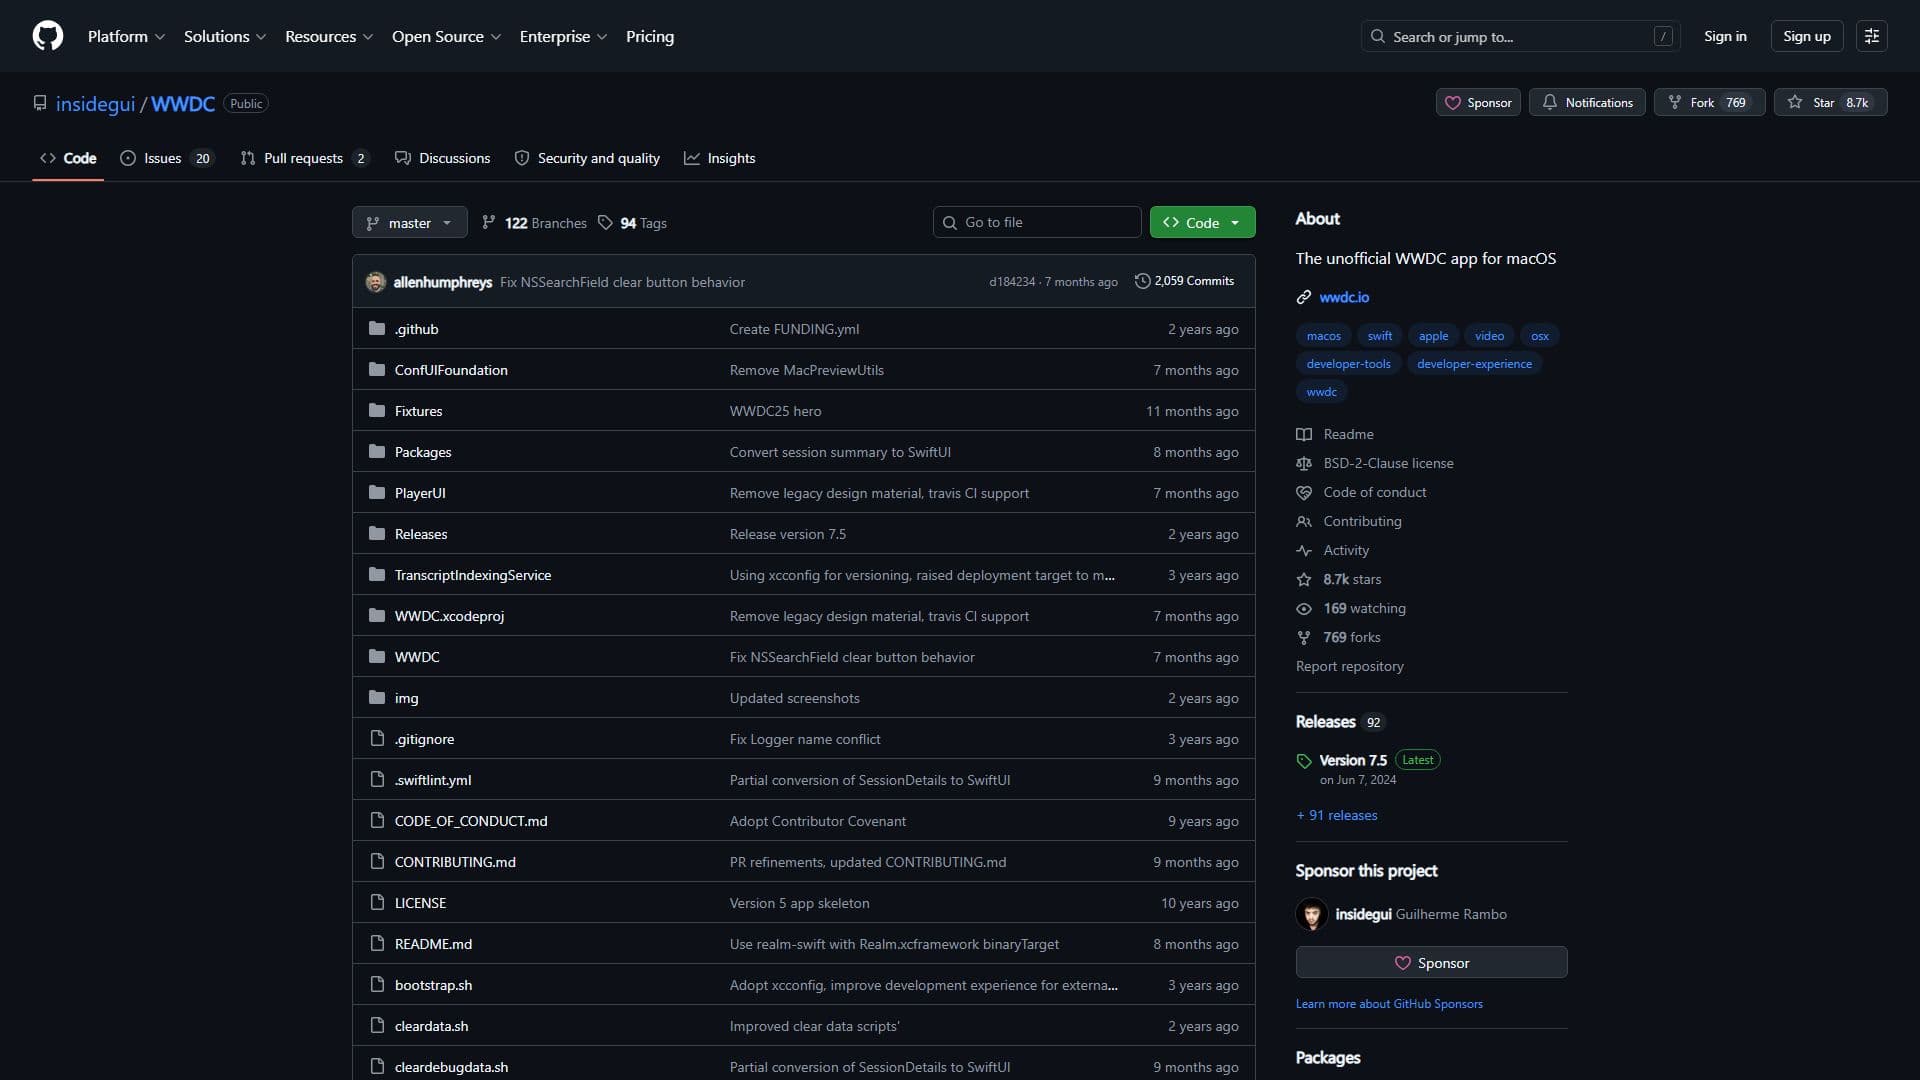Switch to the Discussions tab
Screen dimensions: 1920x1080
coord(442,158)
